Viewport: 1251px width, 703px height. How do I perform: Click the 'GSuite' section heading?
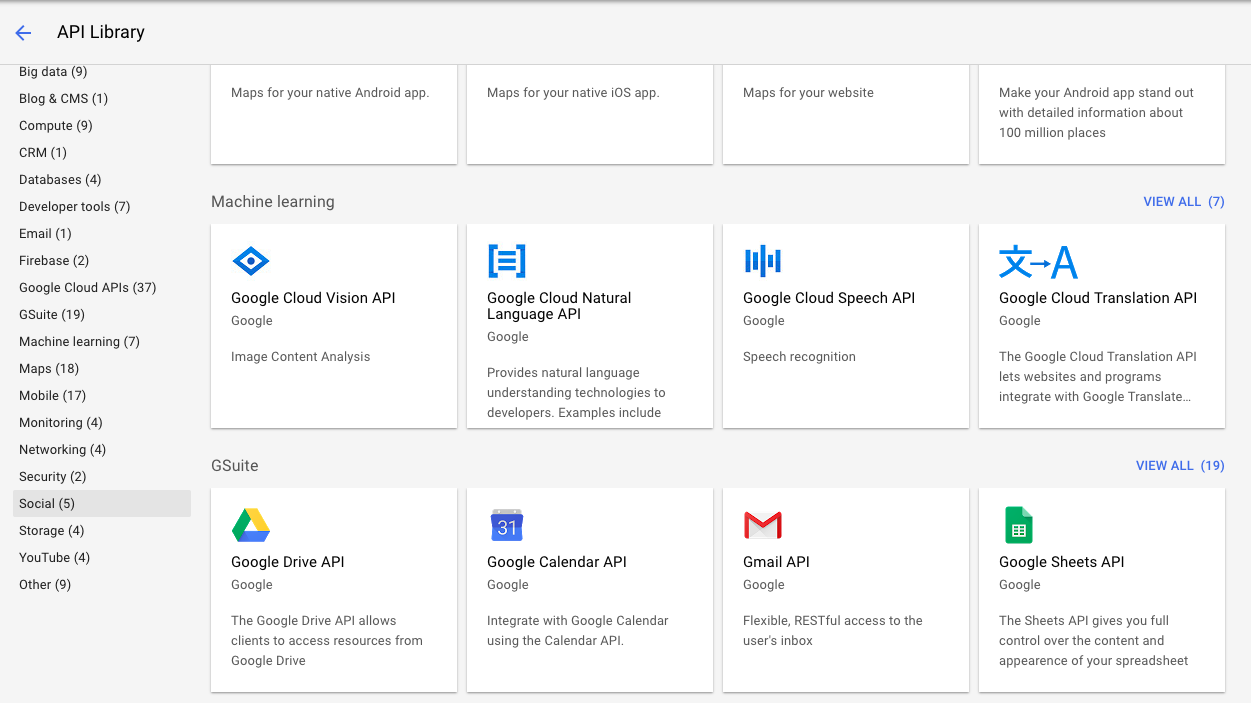pyautogui.click(x=235, y=466)
